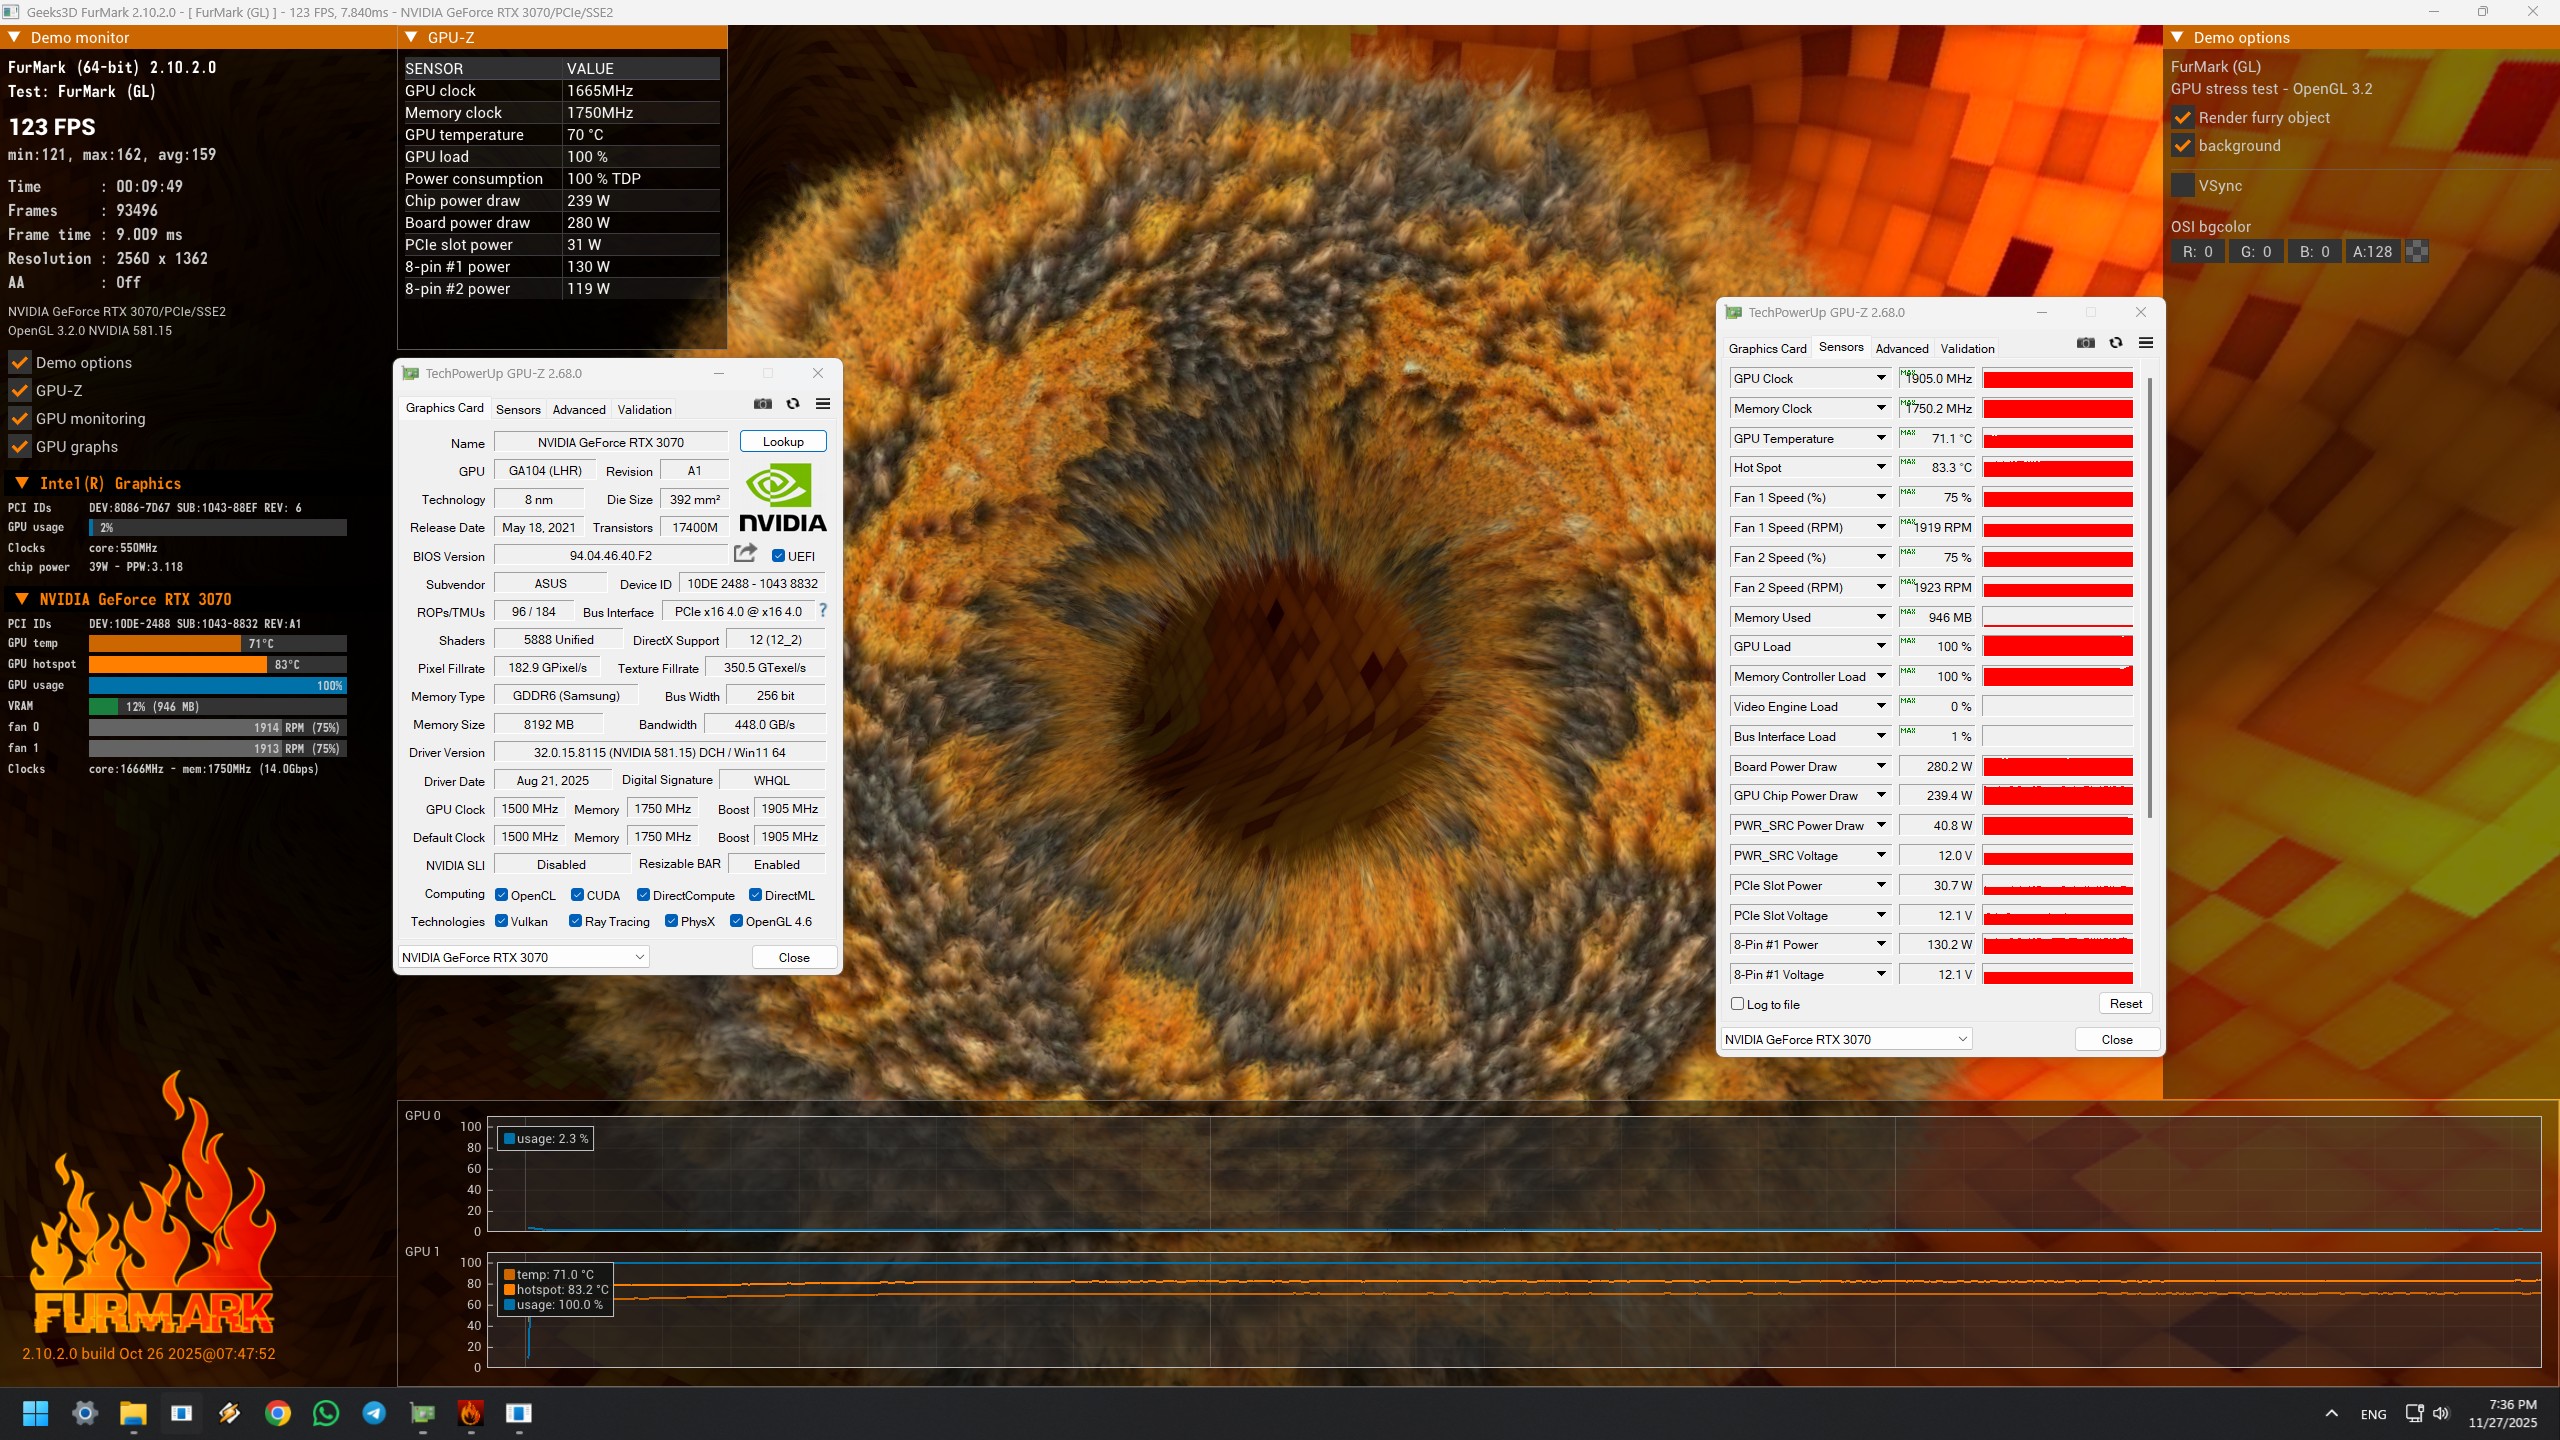Open the Validation tab in left GPU-Z
The width and height of the screenshot is (2560, 1440).
(644, 409)
